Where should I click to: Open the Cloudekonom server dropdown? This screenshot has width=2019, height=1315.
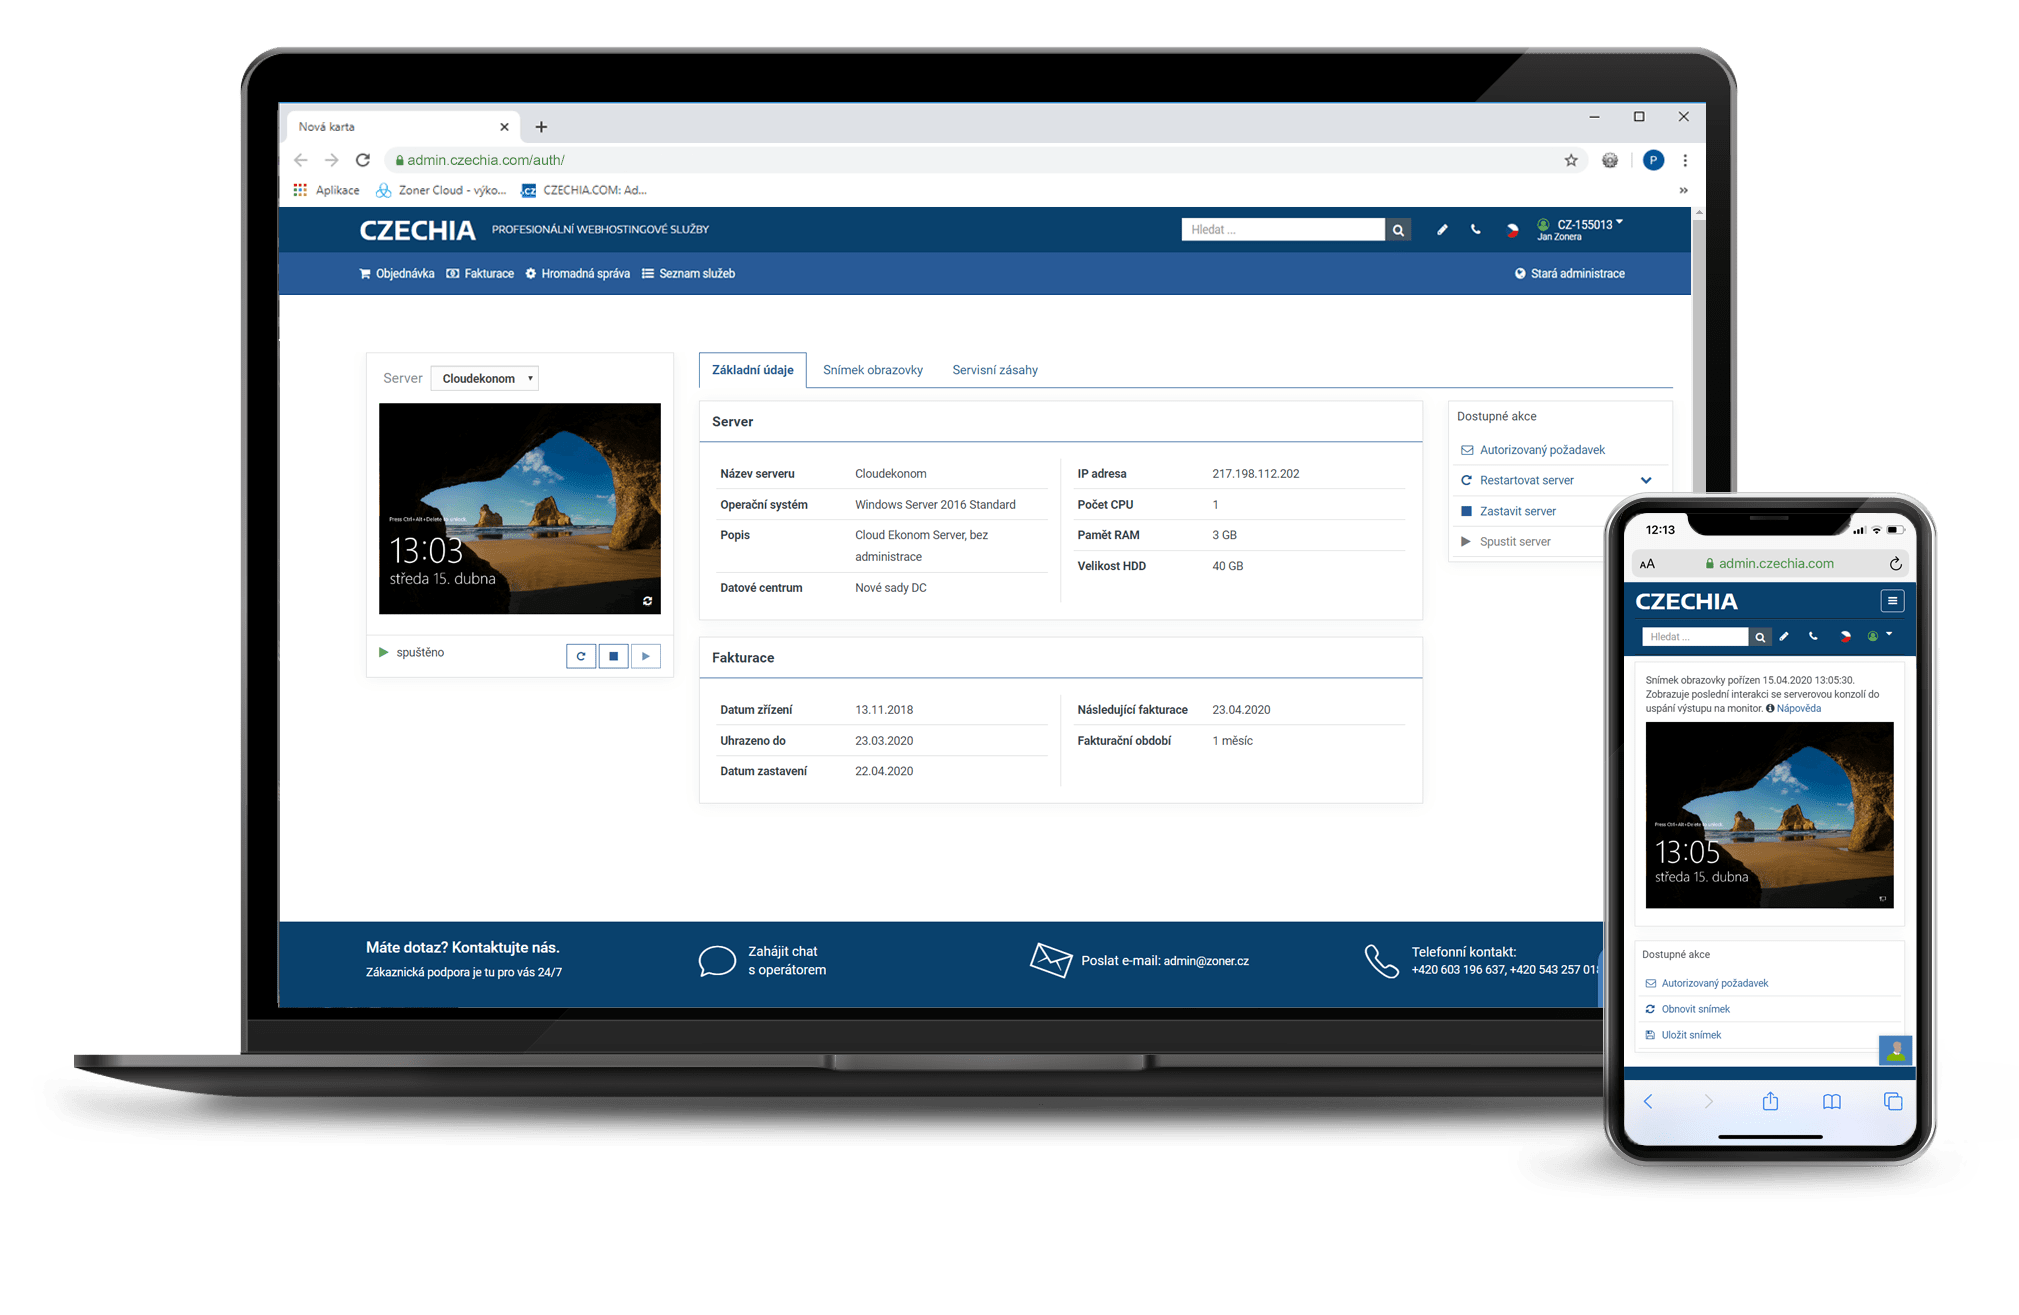click(485, 378)
